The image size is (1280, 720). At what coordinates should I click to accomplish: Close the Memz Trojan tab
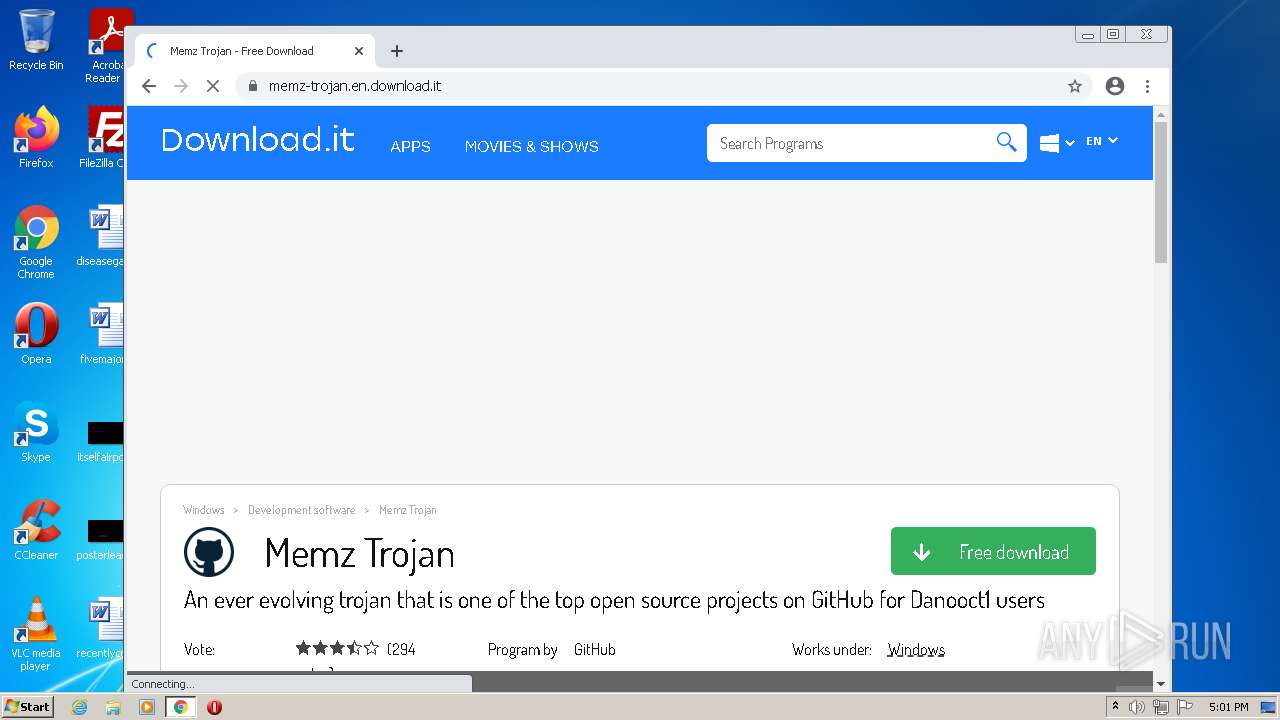[x=359, y=51]
